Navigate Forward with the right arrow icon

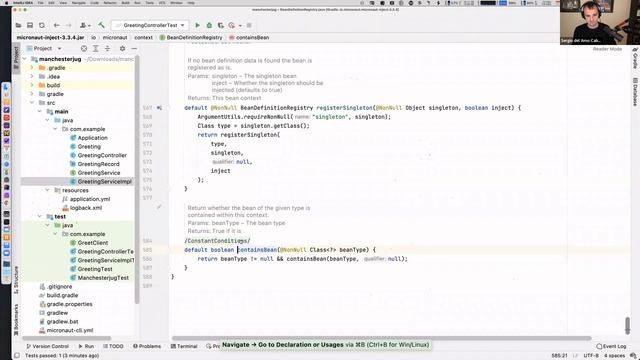click(x=69, y=25)
